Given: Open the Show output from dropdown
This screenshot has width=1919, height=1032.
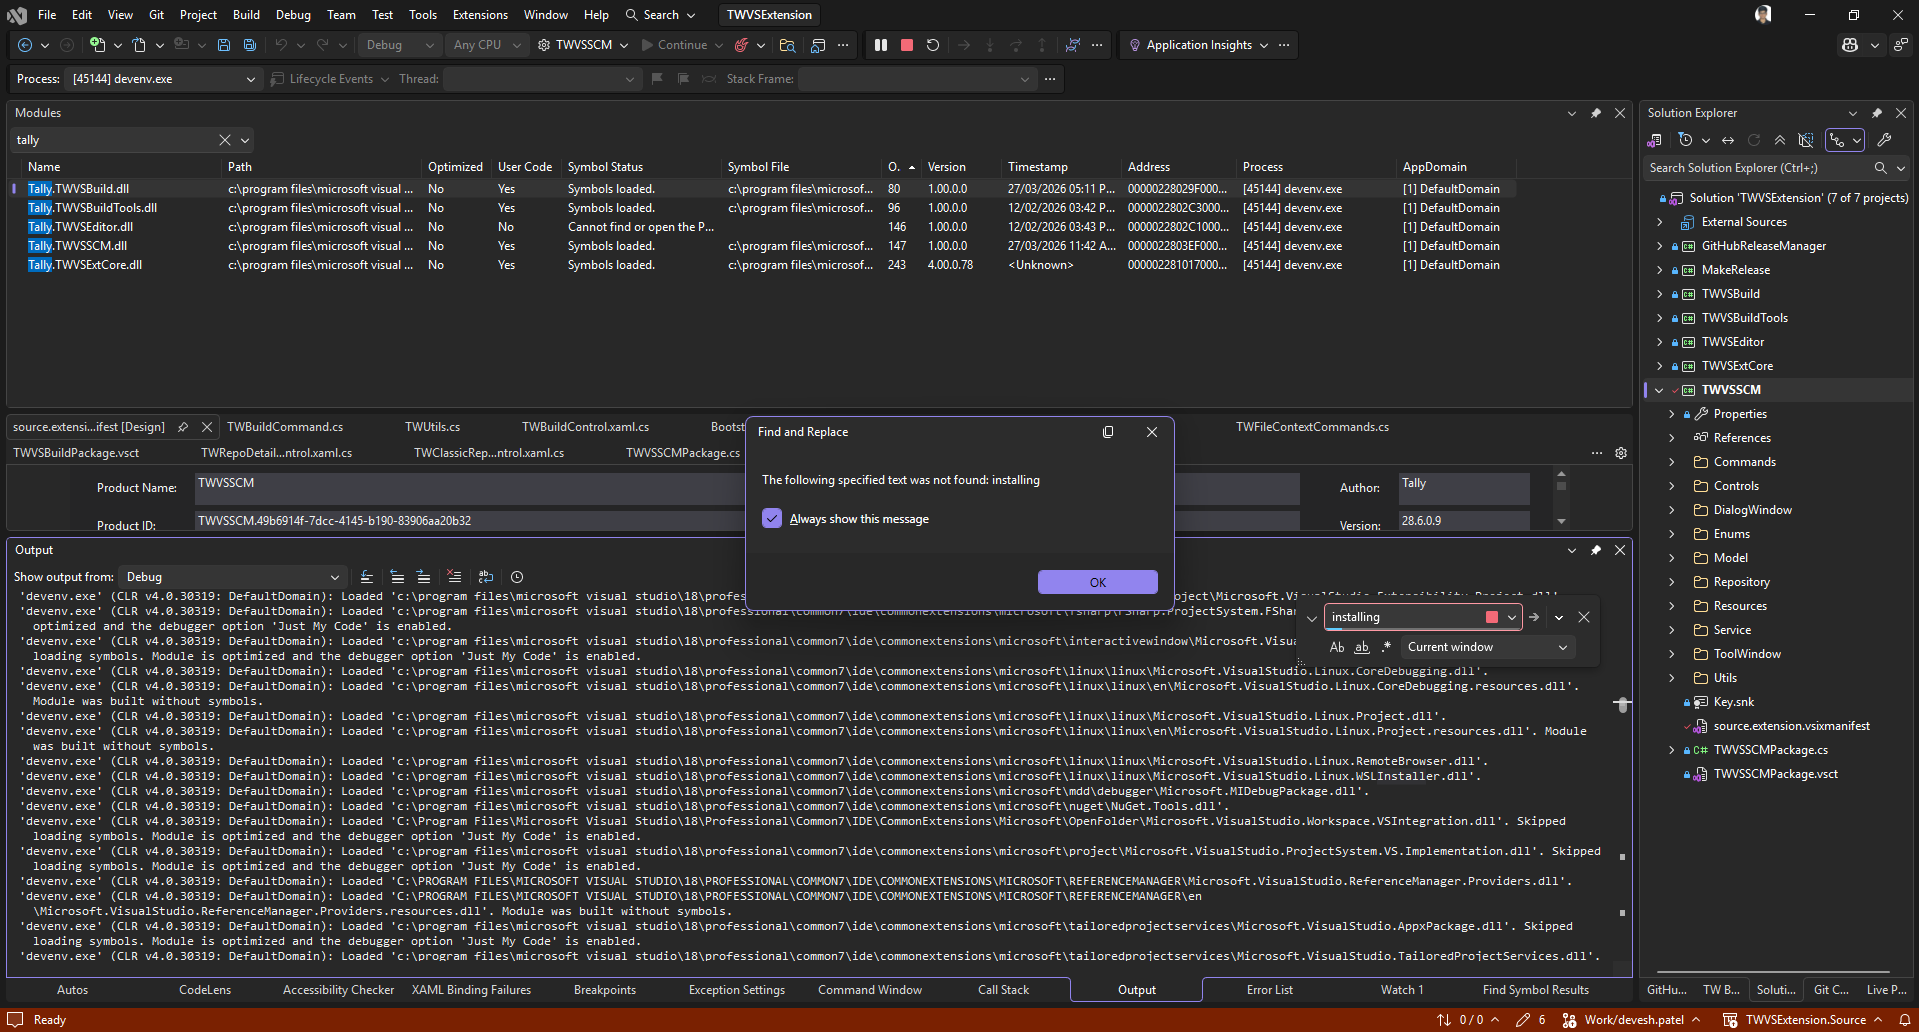Looking at the screenshot, I should (232, 577).
